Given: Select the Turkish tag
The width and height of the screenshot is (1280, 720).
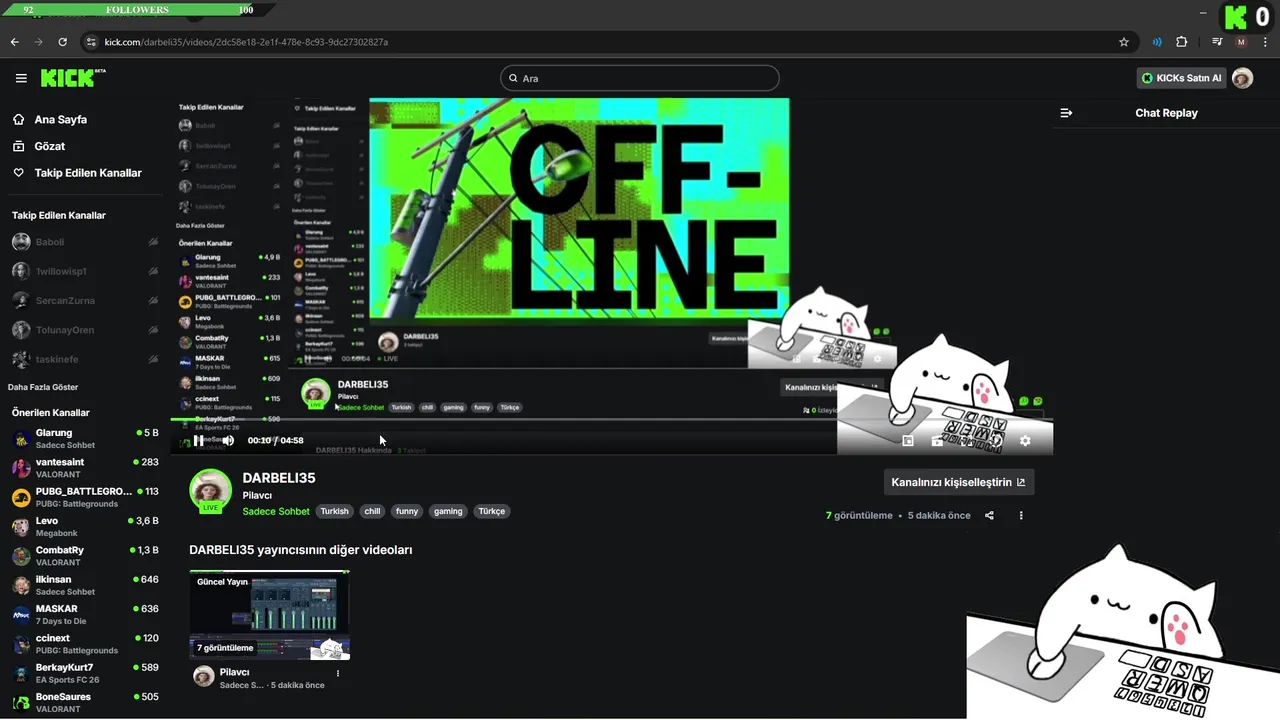Looking at the screenshot, I should coord(335,511).
